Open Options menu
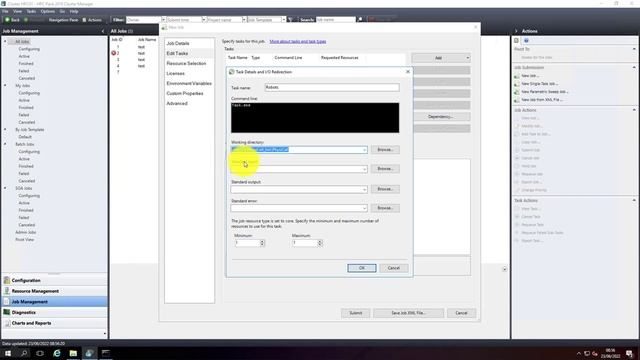Screen dimensions: 640x360 coord(47,11)
